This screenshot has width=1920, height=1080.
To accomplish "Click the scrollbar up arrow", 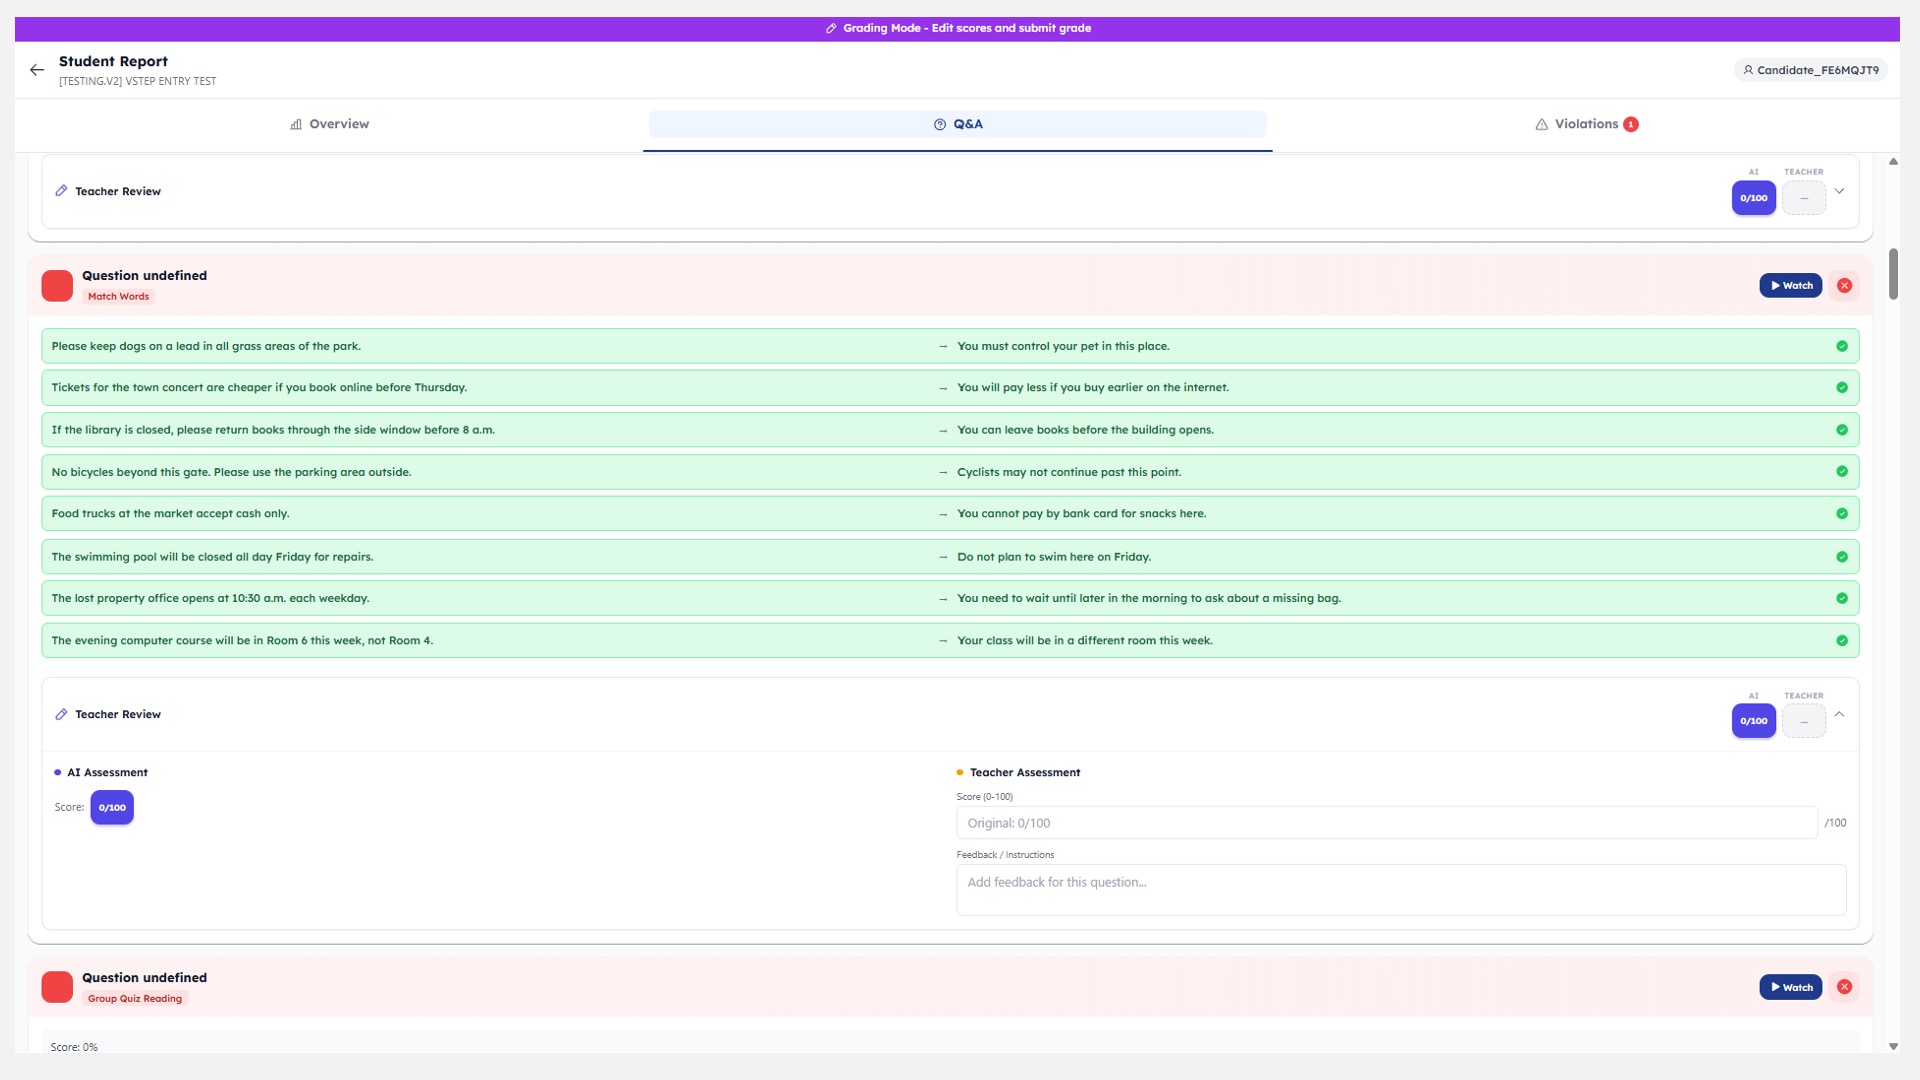I will [1892, 161].
